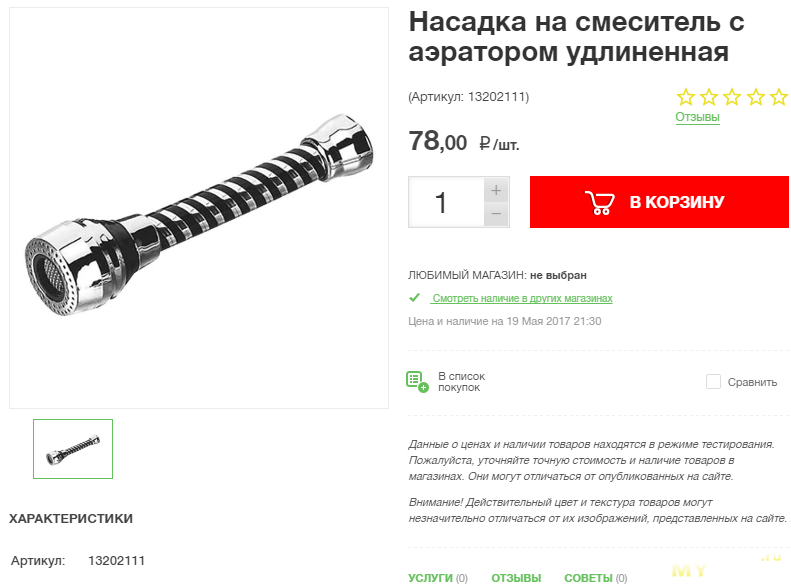Enable the Сравнить compare checkbox

[713, 382]
